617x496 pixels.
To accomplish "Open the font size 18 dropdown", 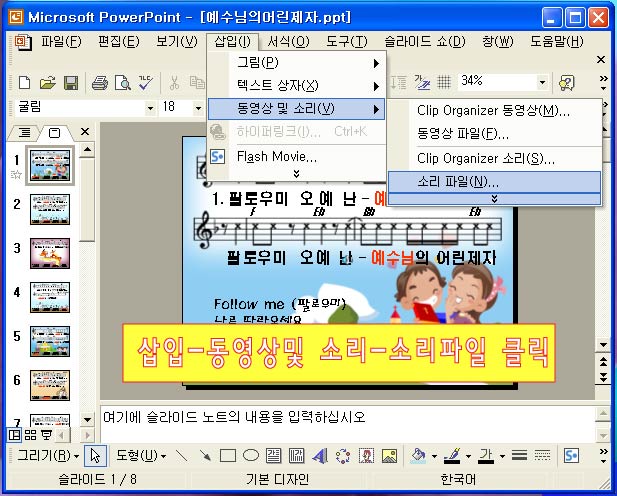I will (198, 107).
